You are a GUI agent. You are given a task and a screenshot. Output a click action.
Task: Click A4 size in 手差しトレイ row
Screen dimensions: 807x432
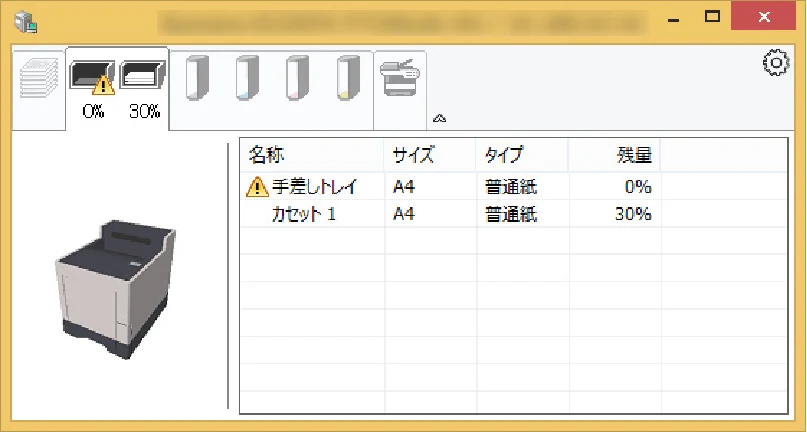point(404,187)
